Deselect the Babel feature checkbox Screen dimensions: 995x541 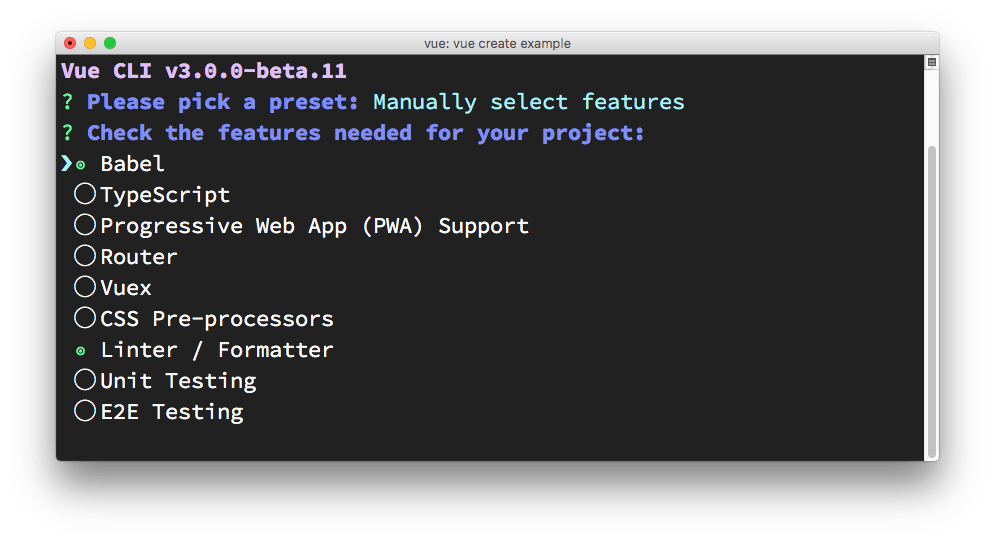click(82, 165)
